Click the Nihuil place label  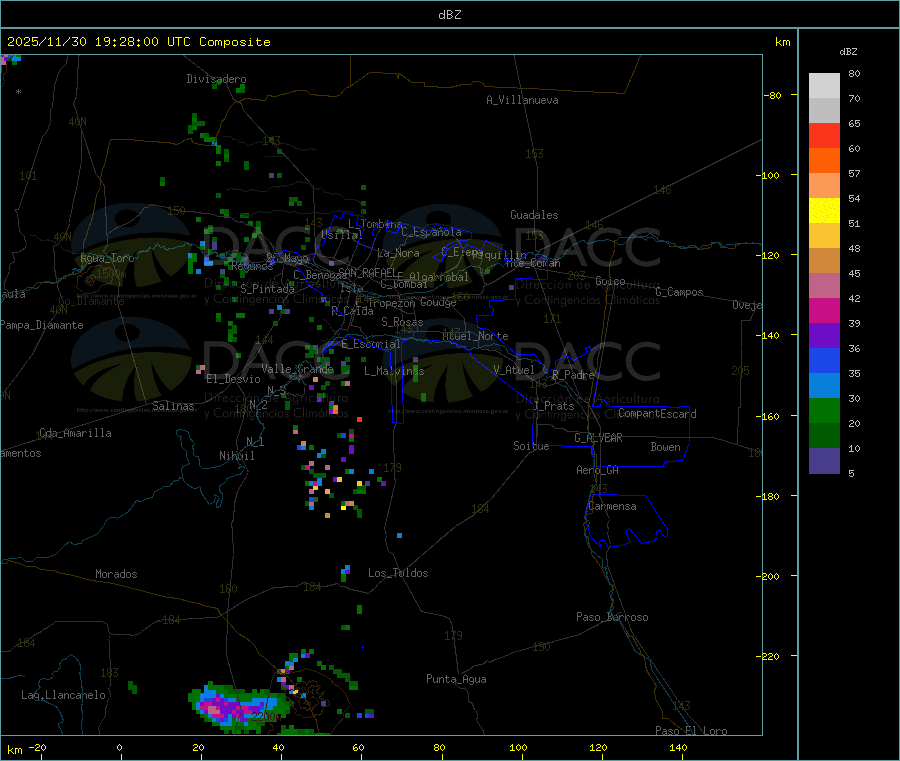(237, 456)
